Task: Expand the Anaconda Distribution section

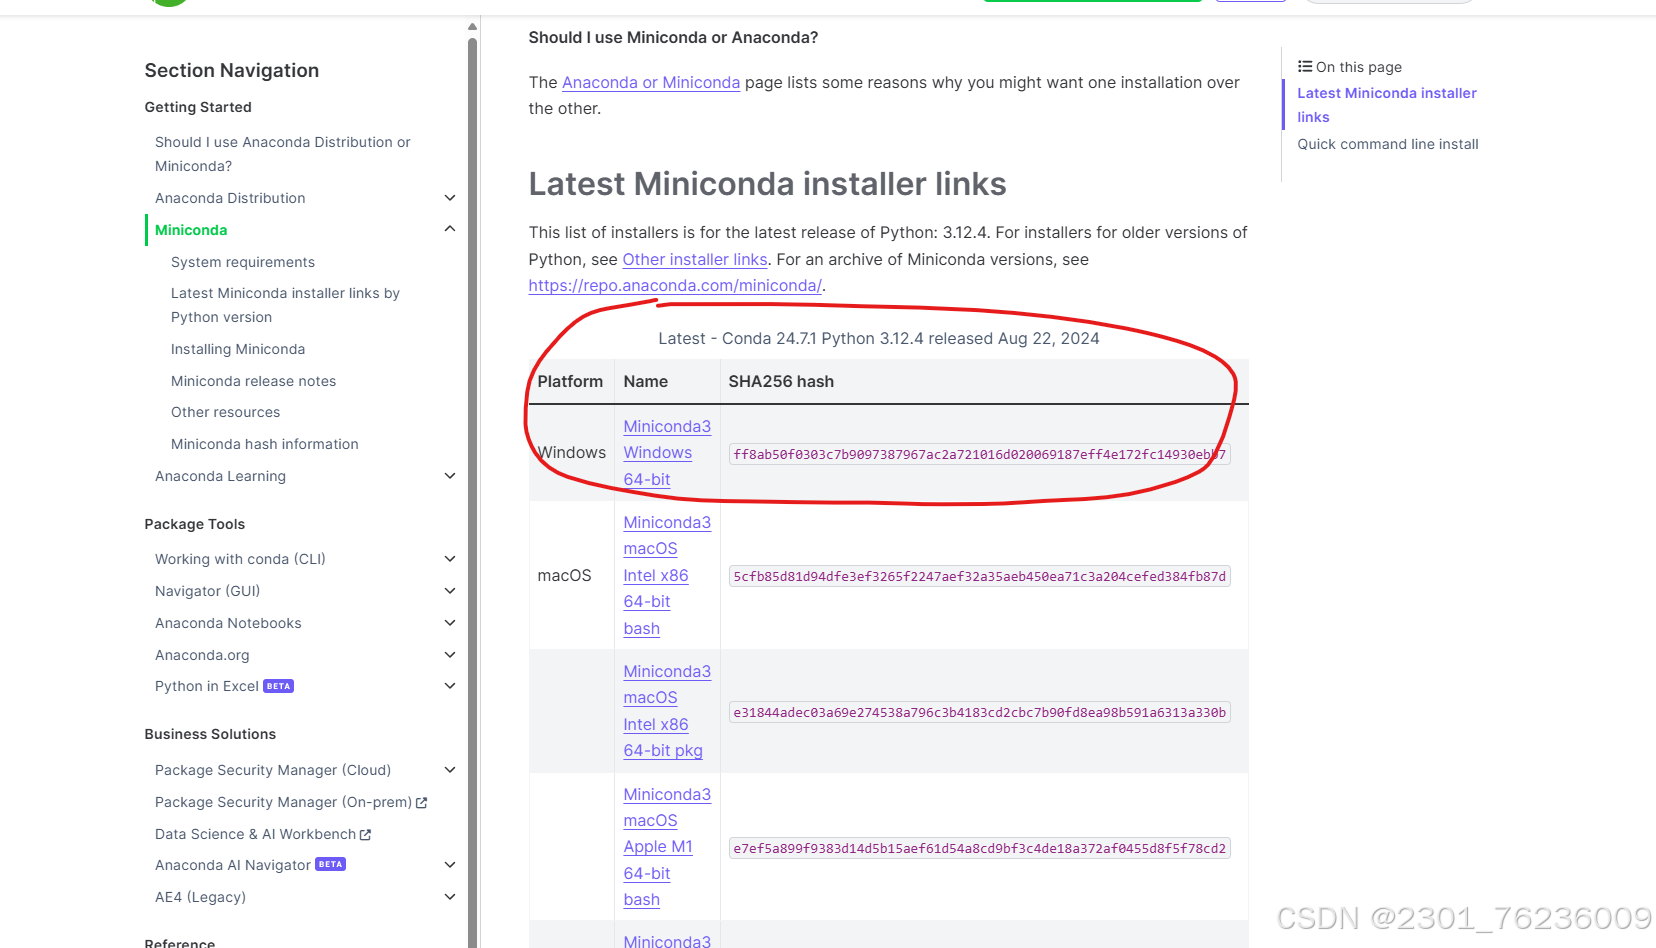Action: pyautogui.click(x=450, y=197)
